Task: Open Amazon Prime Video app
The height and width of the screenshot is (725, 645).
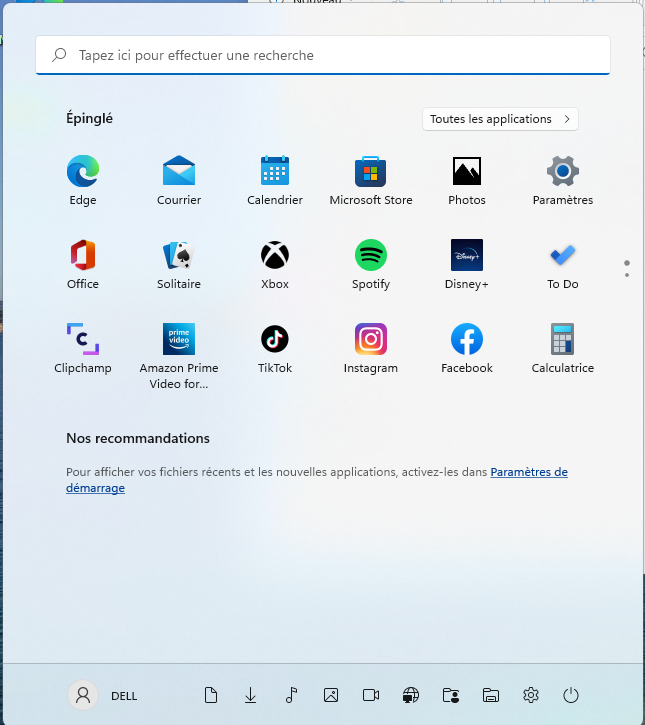Action: [x=178, y=356]
